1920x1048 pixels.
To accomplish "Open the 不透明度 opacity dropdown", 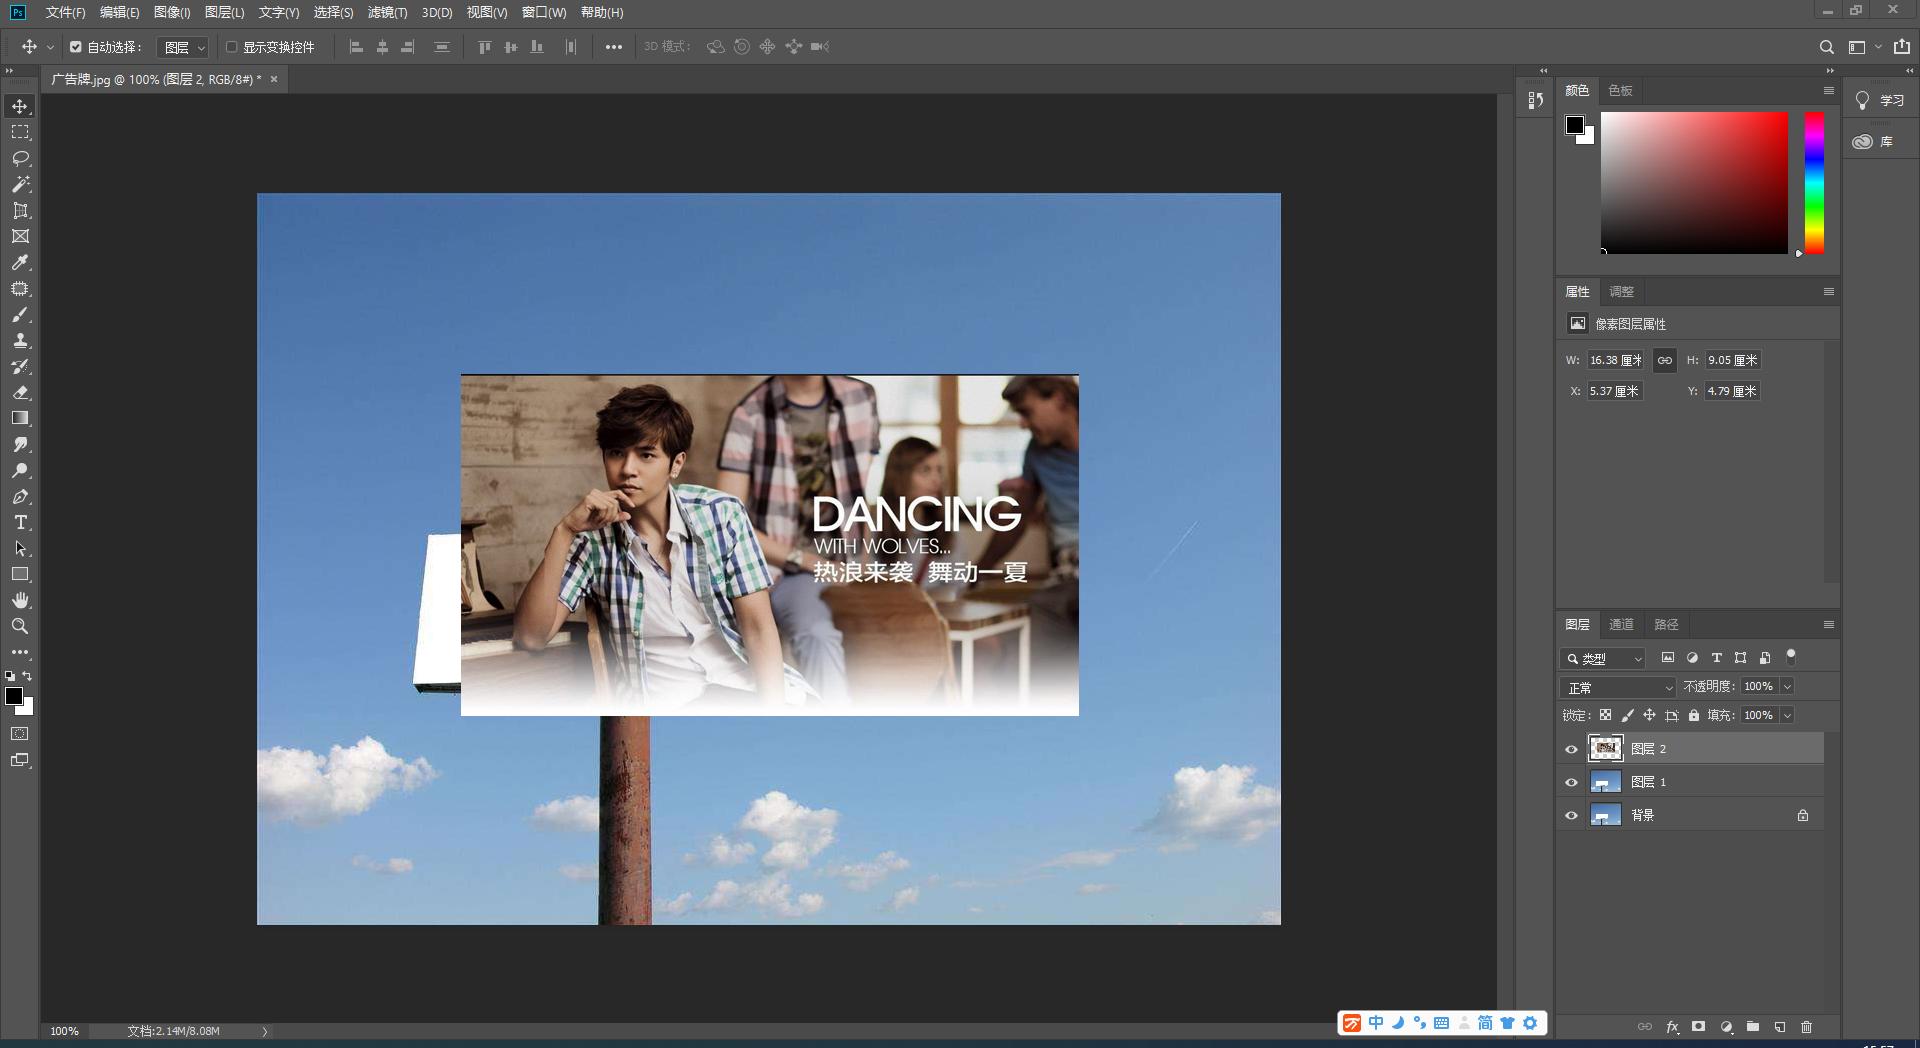I will click(x=1786, y=687).
